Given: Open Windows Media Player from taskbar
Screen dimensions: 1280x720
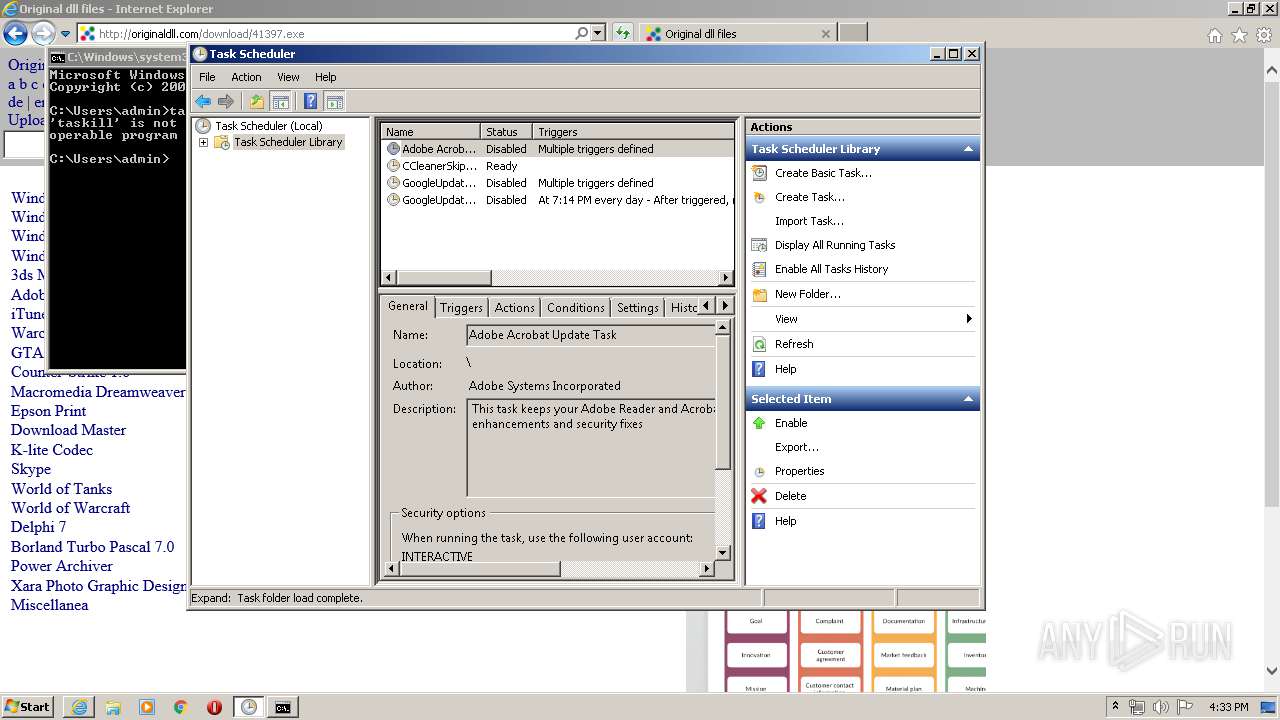Looking at the screenshot, I should [x=147, y=707].
